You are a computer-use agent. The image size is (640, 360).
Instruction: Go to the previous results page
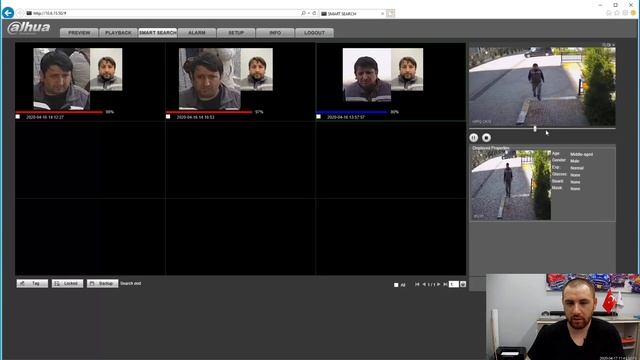click(424, 284)
